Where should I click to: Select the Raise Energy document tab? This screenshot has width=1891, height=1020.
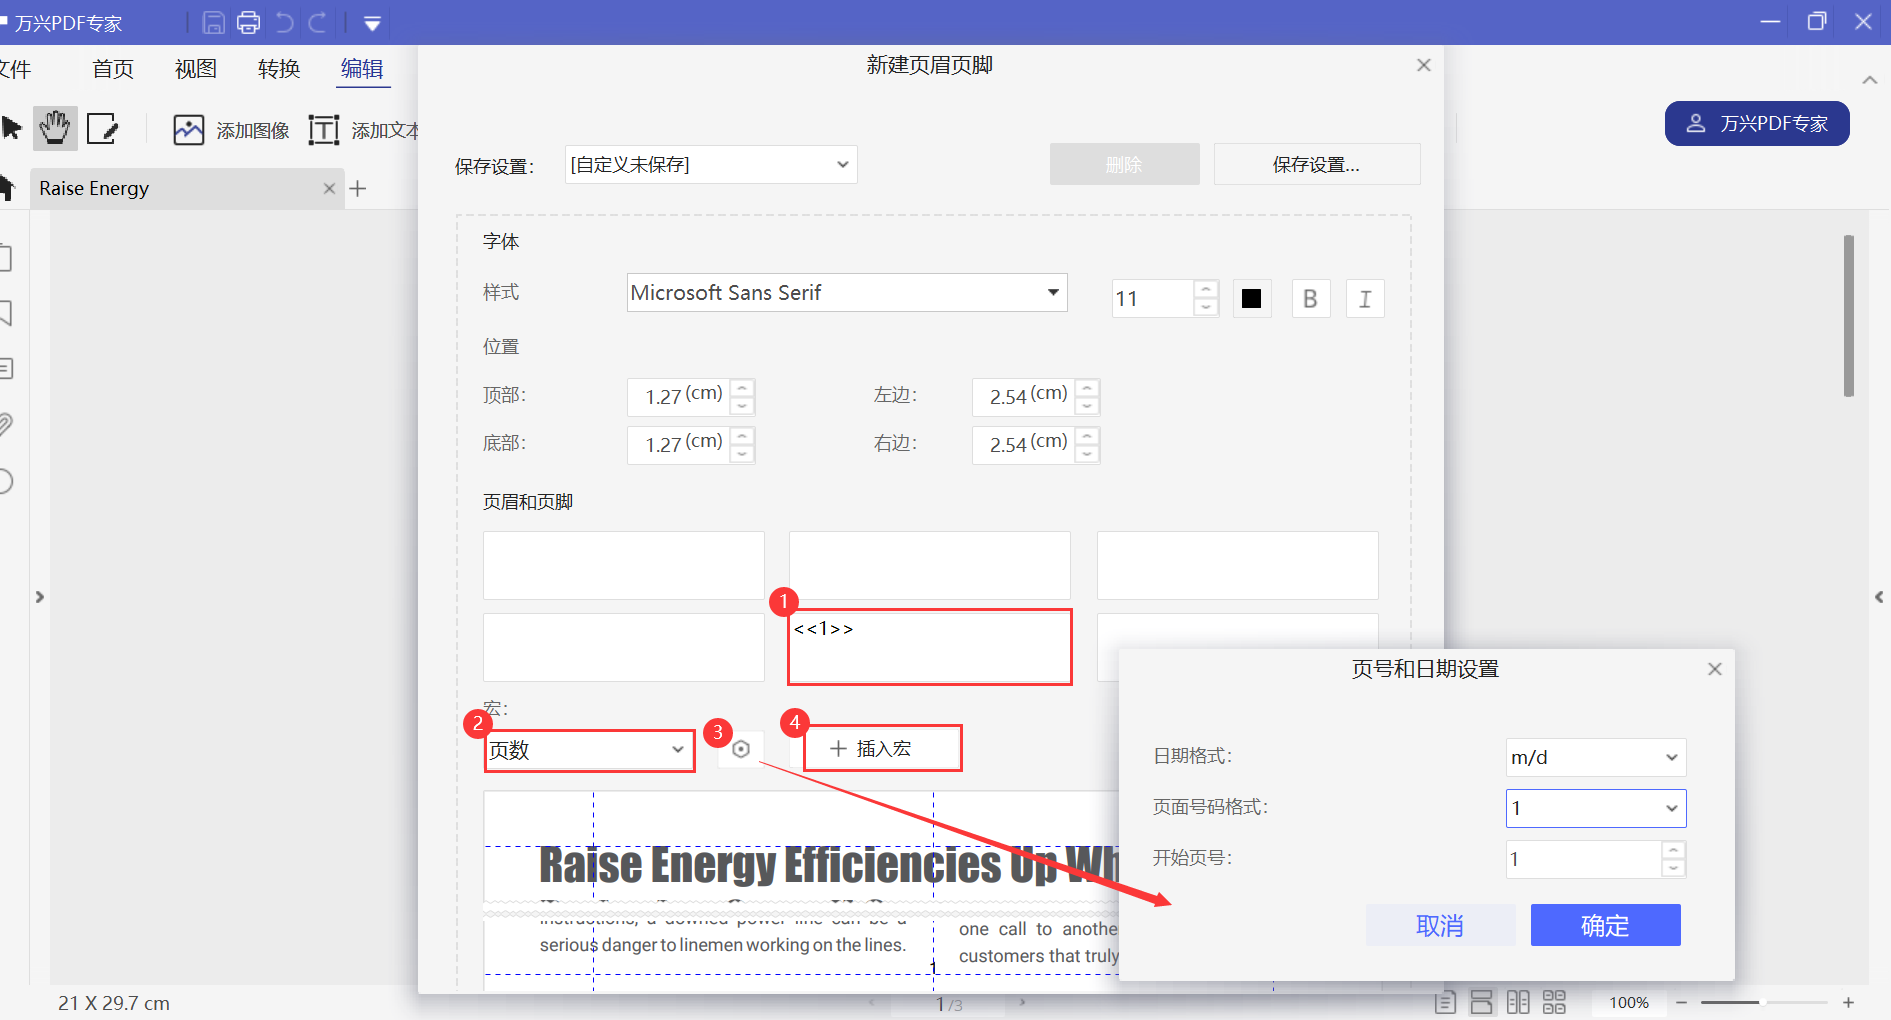[x=93, y=188]
